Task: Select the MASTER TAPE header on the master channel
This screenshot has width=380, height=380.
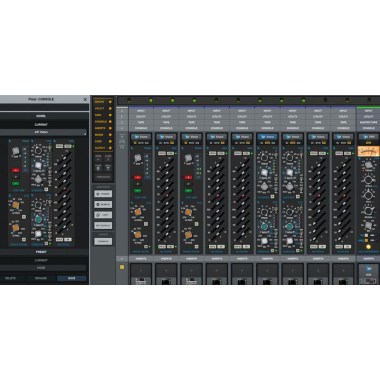Action: point(368,122)
